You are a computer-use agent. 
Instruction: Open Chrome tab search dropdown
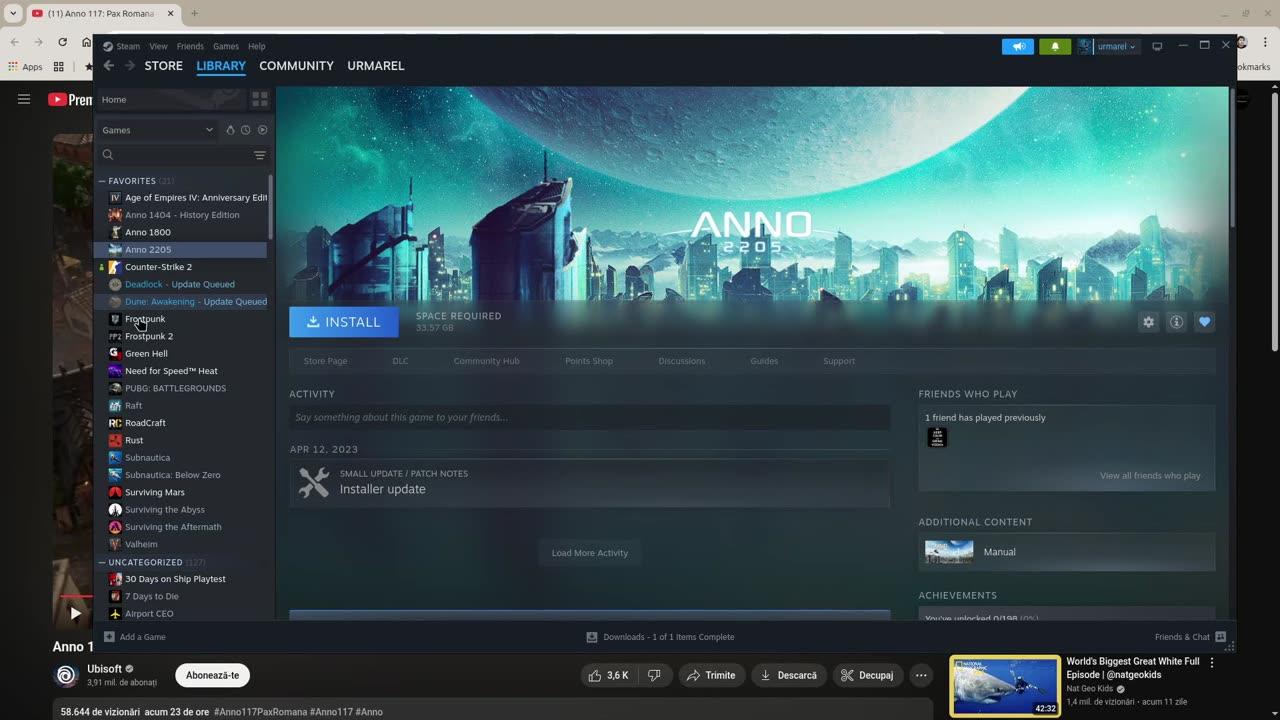click(13, 13)
